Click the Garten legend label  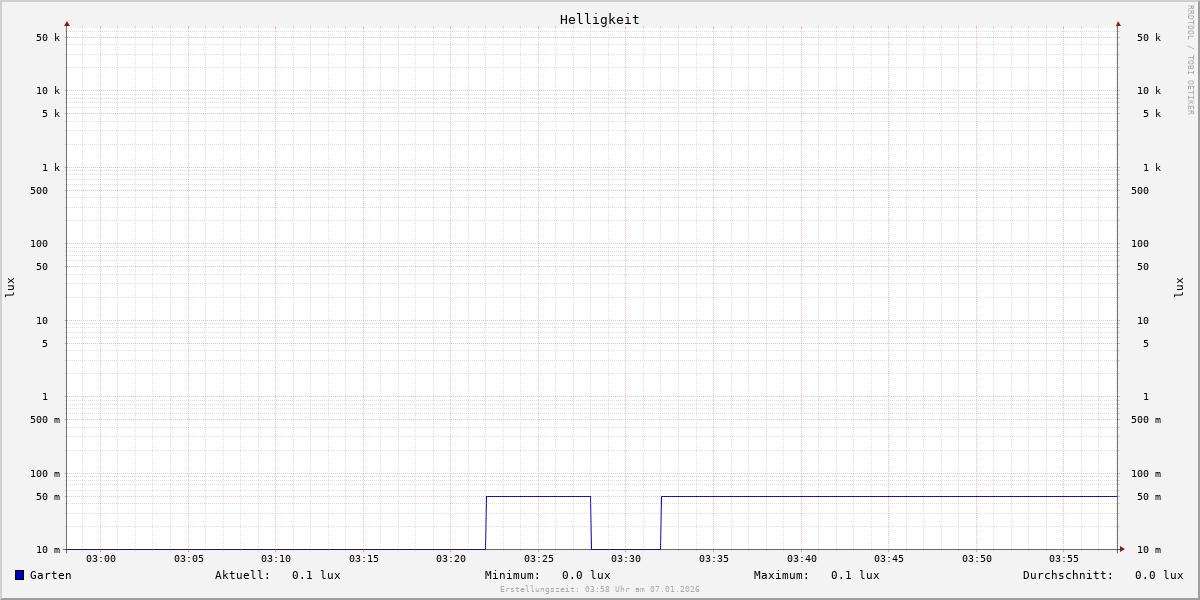[x=50, y=575]
